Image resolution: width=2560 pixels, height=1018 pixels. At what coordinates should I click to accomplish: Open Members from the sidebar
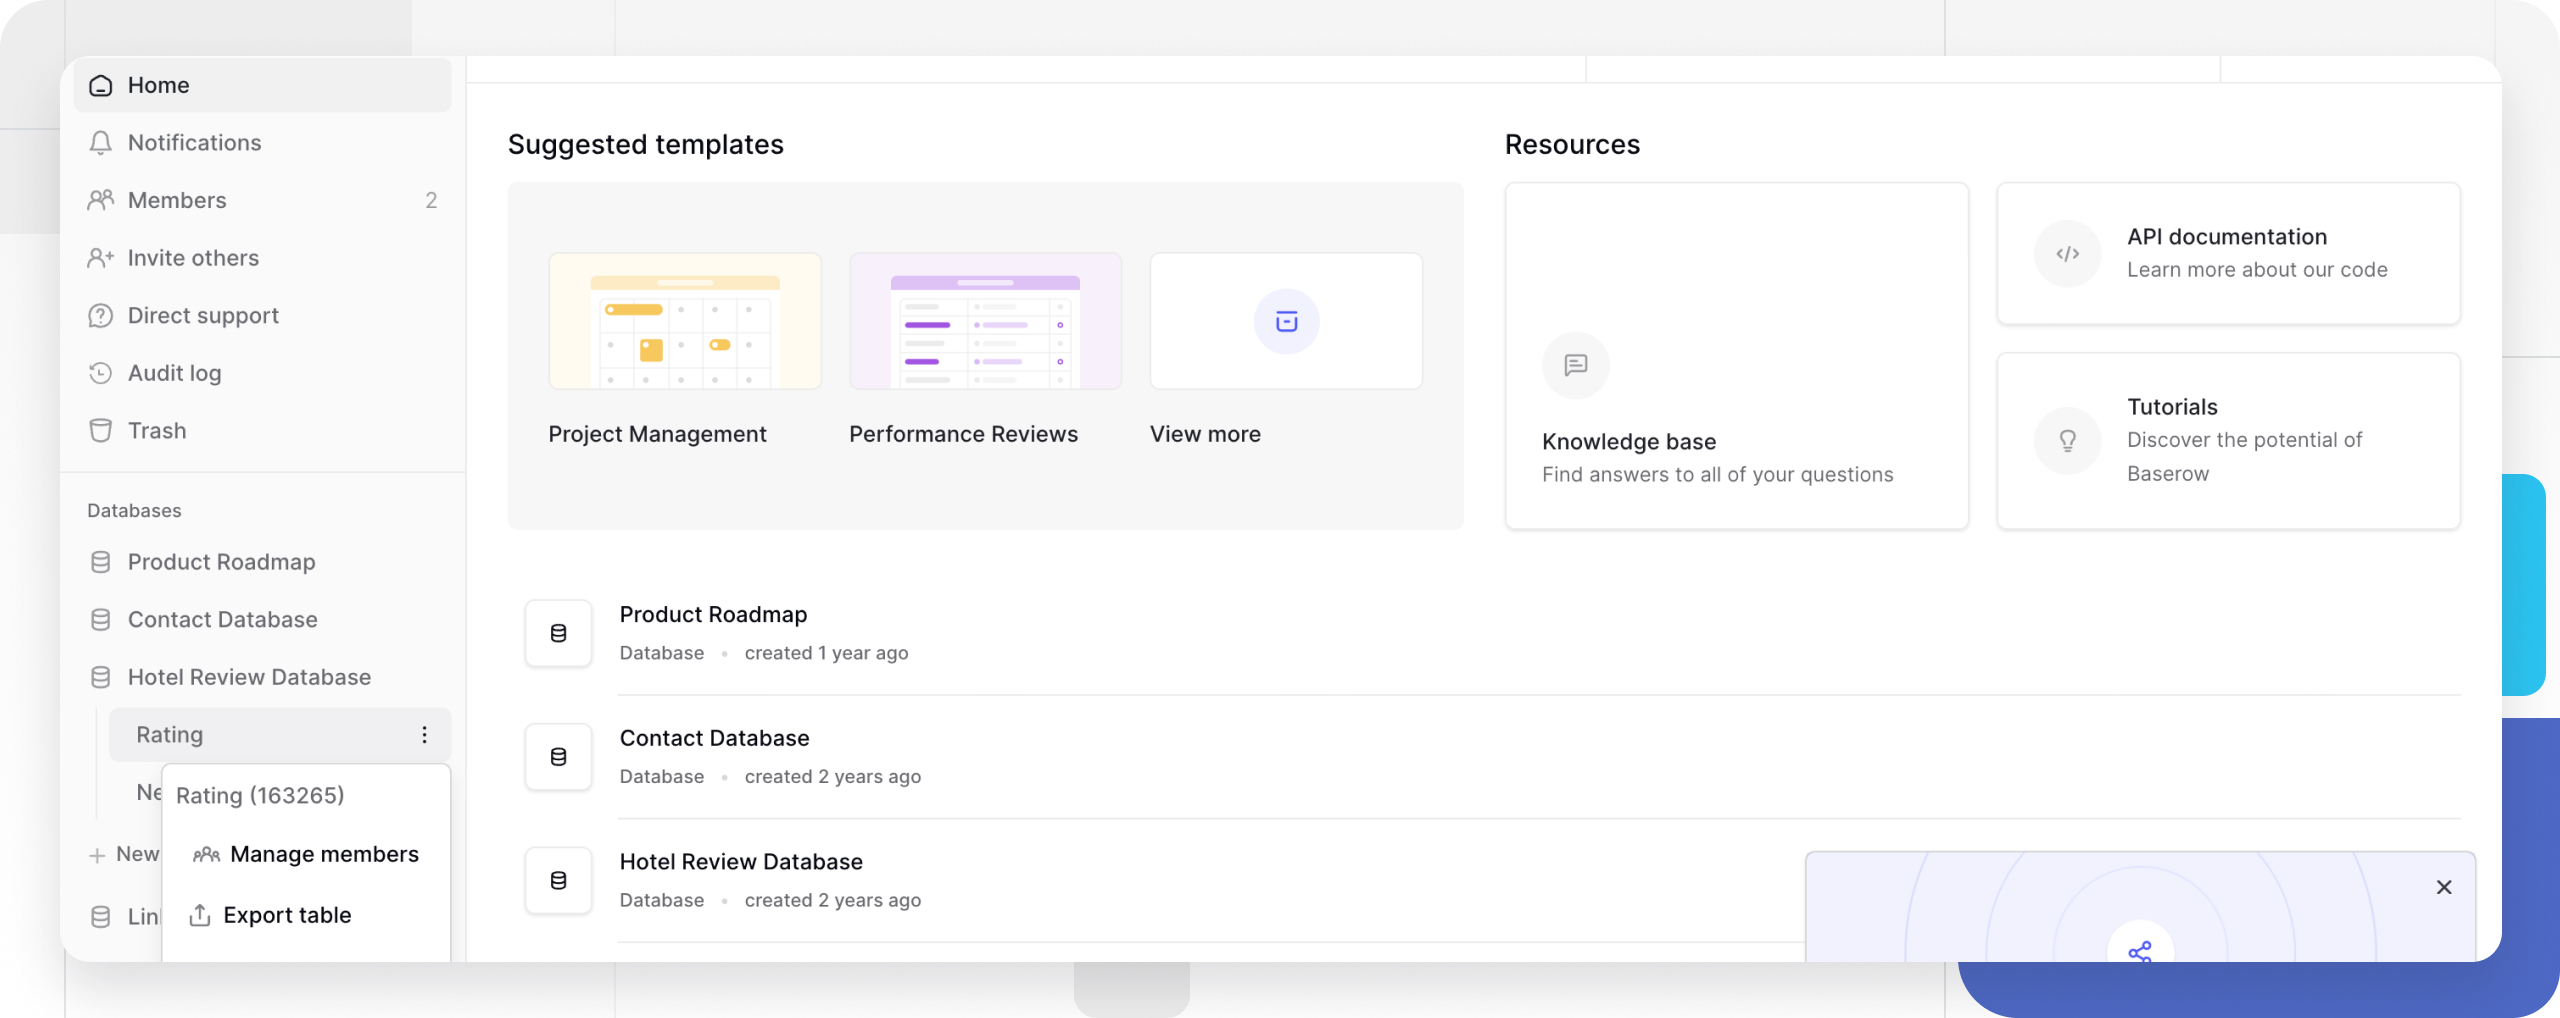[177, 201]
